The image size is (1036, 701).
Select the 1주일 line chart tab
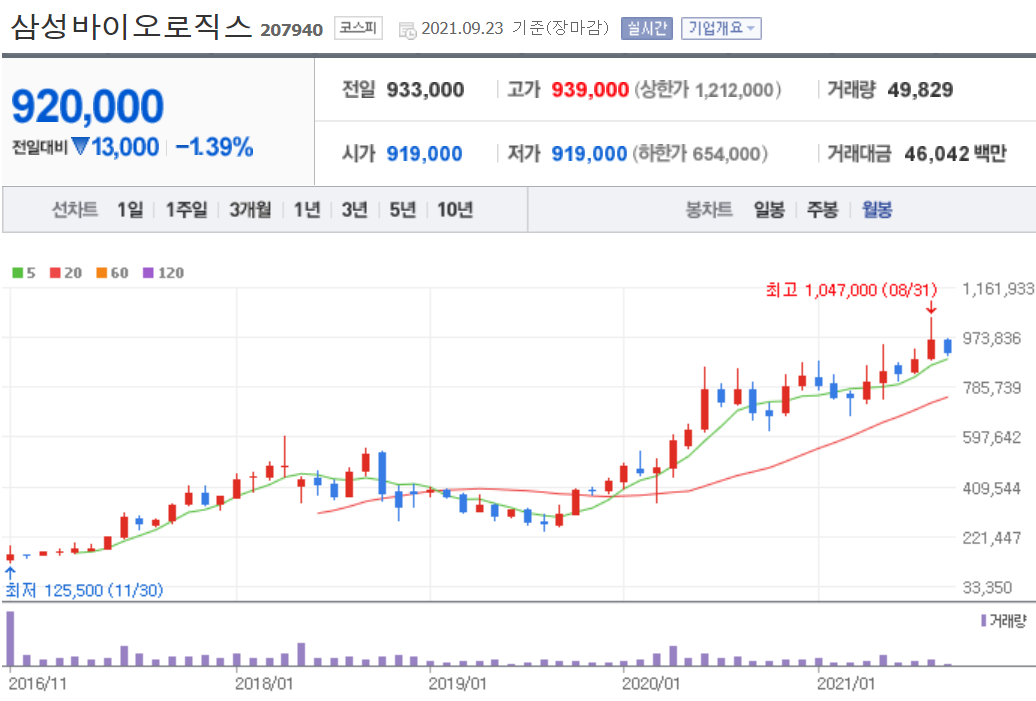click(186, 210)
